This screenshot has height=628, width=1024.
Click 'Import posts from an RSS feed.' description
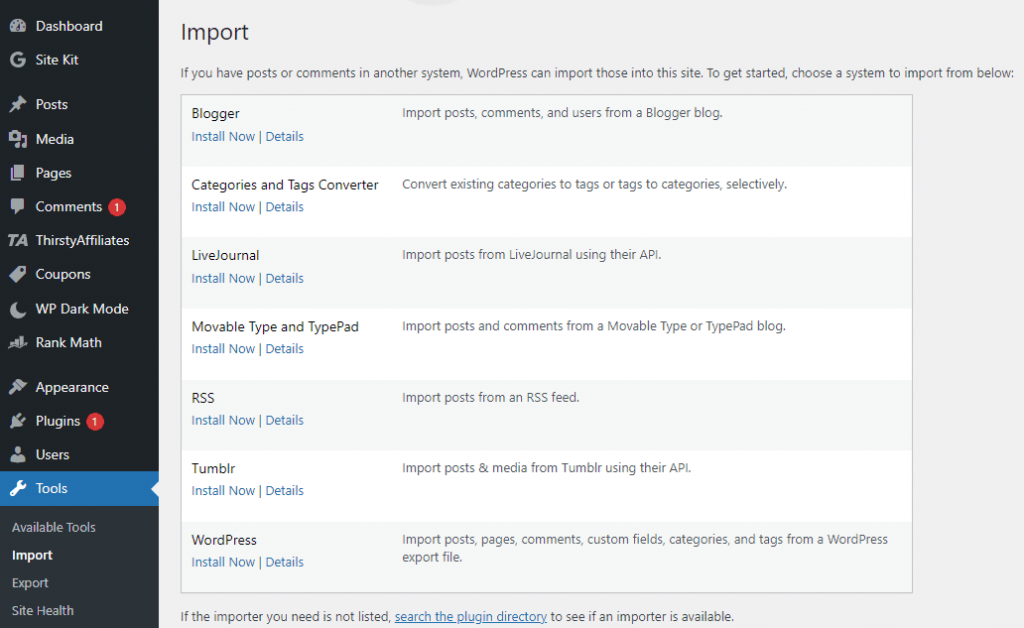[490, 398]
